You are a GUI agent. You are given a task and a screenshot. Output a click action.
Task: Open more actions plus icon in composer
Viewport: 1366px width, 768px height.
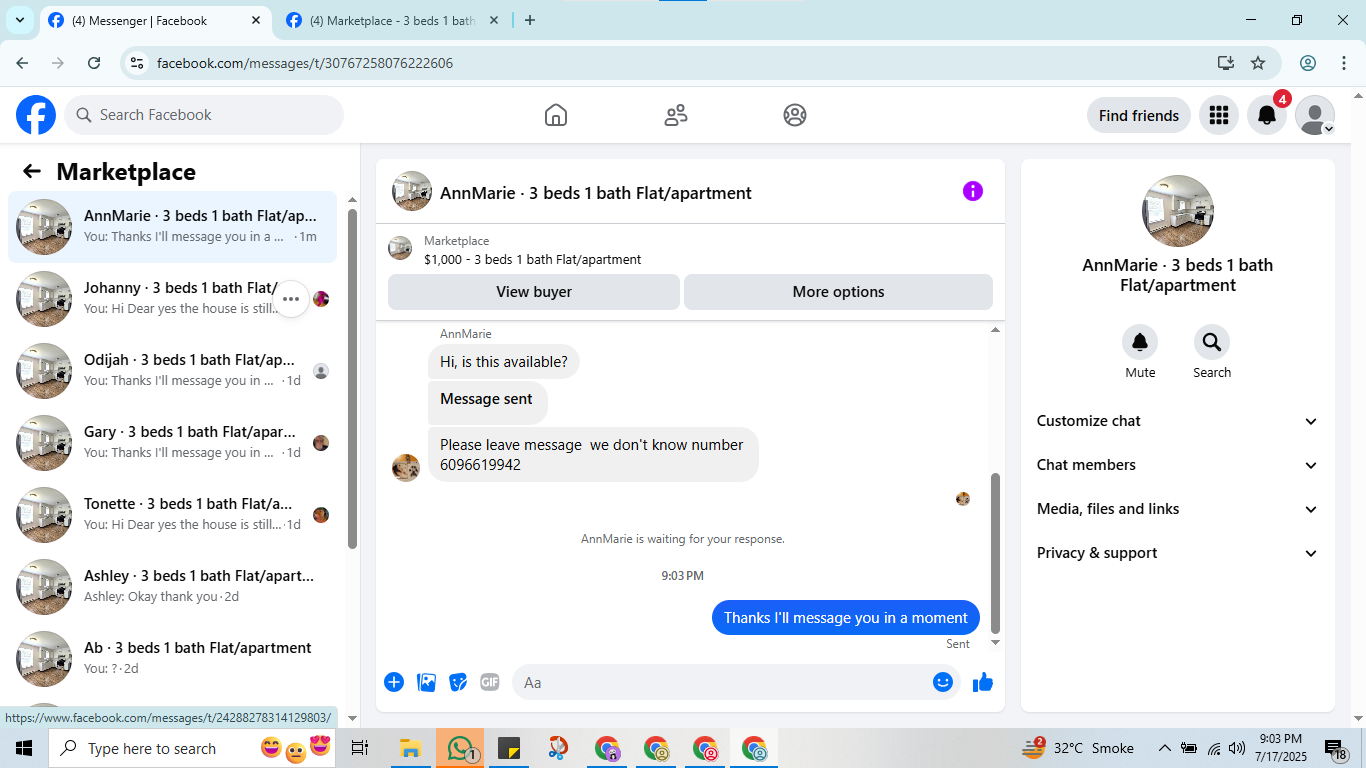pyautogui.click(x=394, y=682)
